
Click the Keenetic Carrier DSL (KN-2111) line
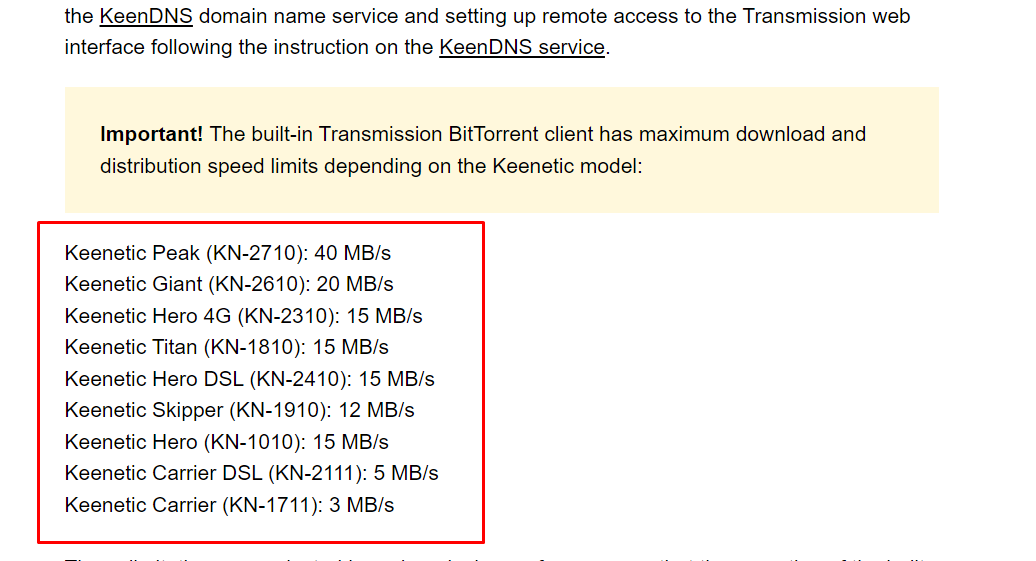coord(252,473)
